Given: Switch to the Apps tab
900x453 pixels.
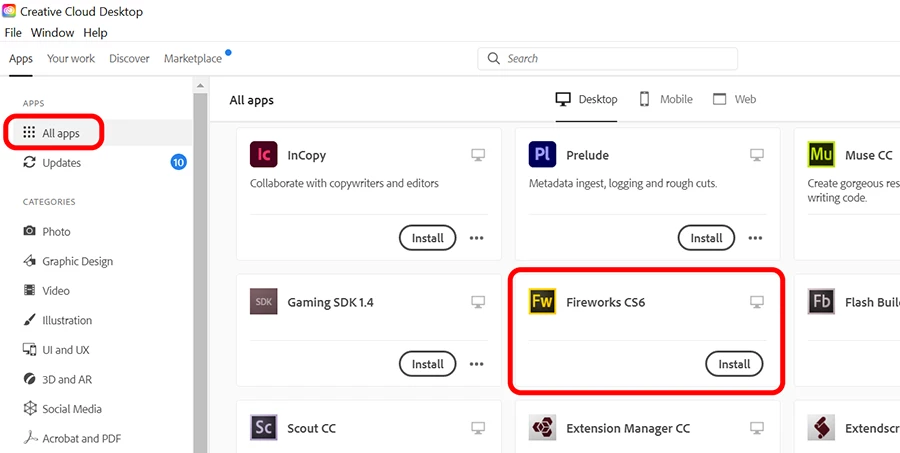Looking at the screenshot, I should pos(21,59).
